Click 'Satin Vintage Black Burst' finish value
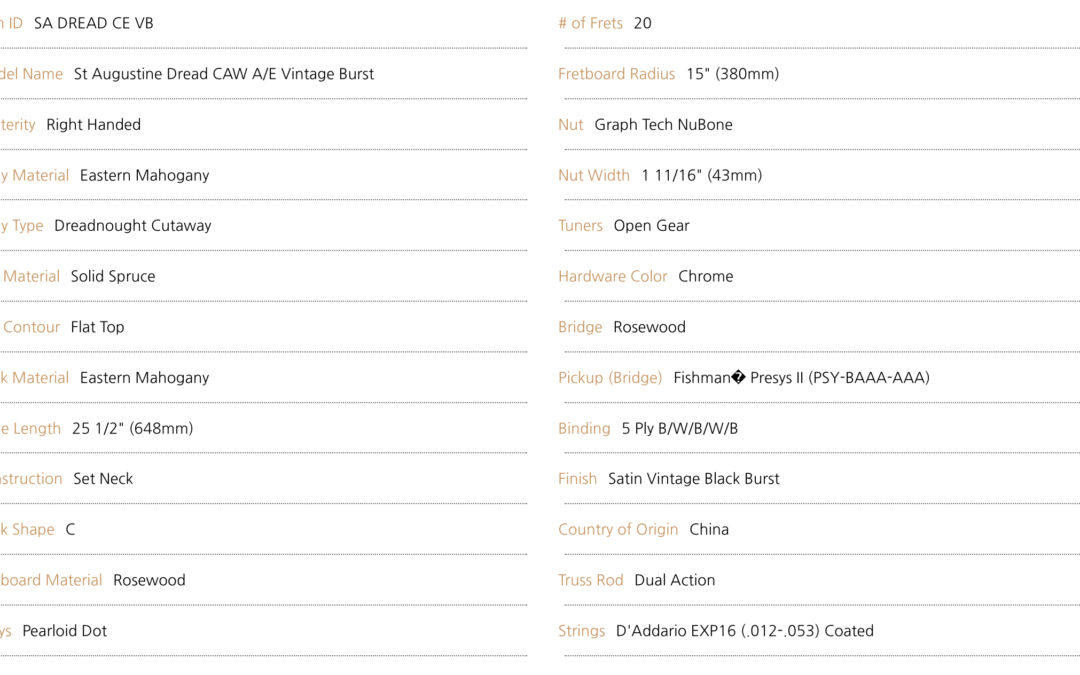The height and width of the screenshot is (675, 1080). pyautogui.click(x=694, y=479)
